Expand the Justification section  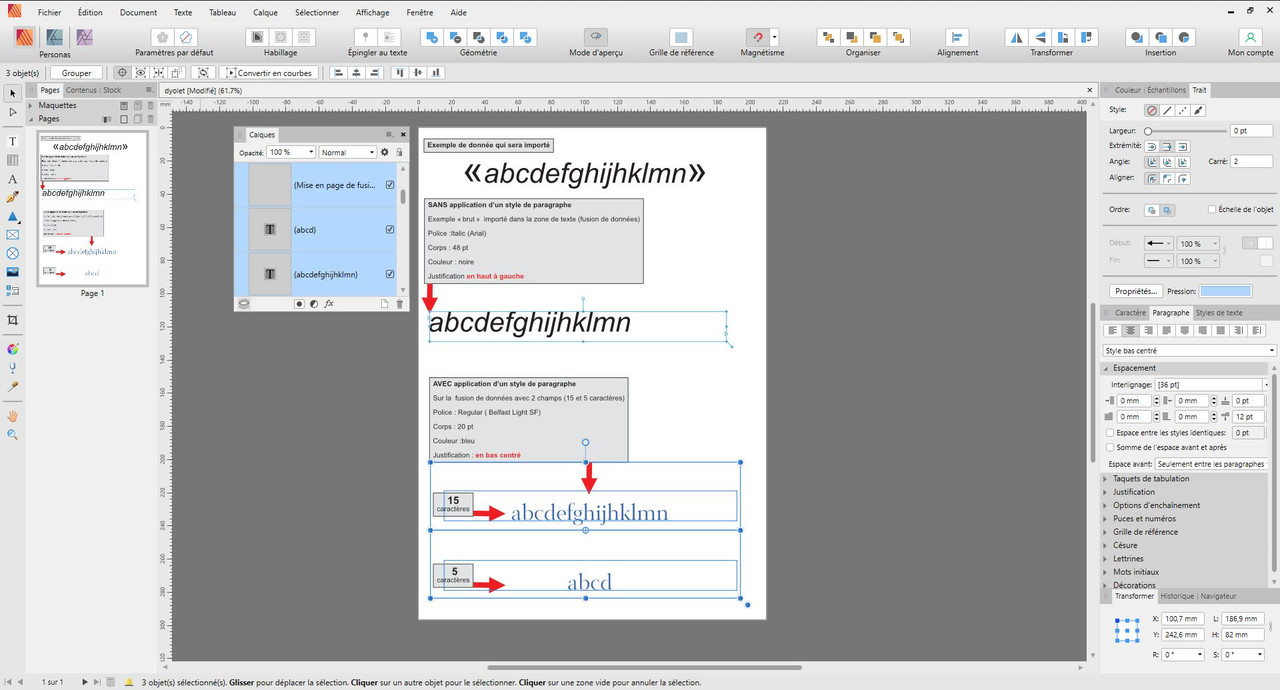[1107, 492]
